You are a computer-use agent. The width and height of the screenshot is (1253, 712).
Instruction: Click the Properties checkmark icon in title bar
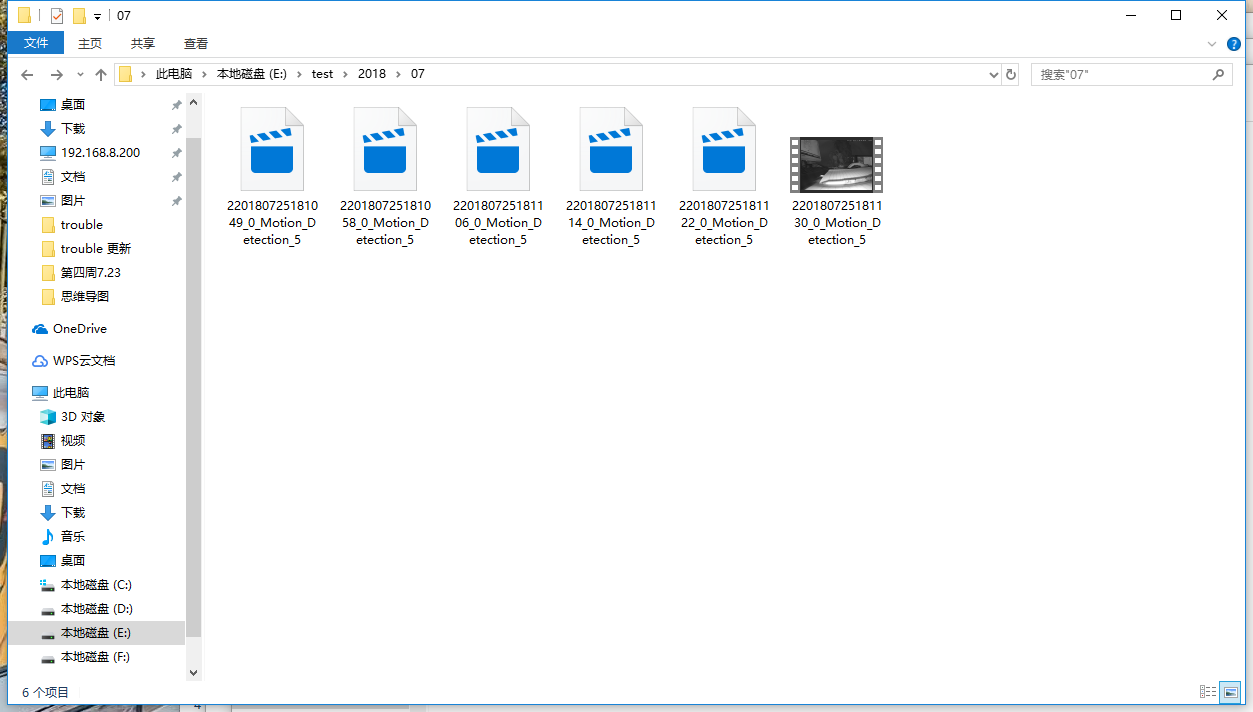tap(56, 16)
